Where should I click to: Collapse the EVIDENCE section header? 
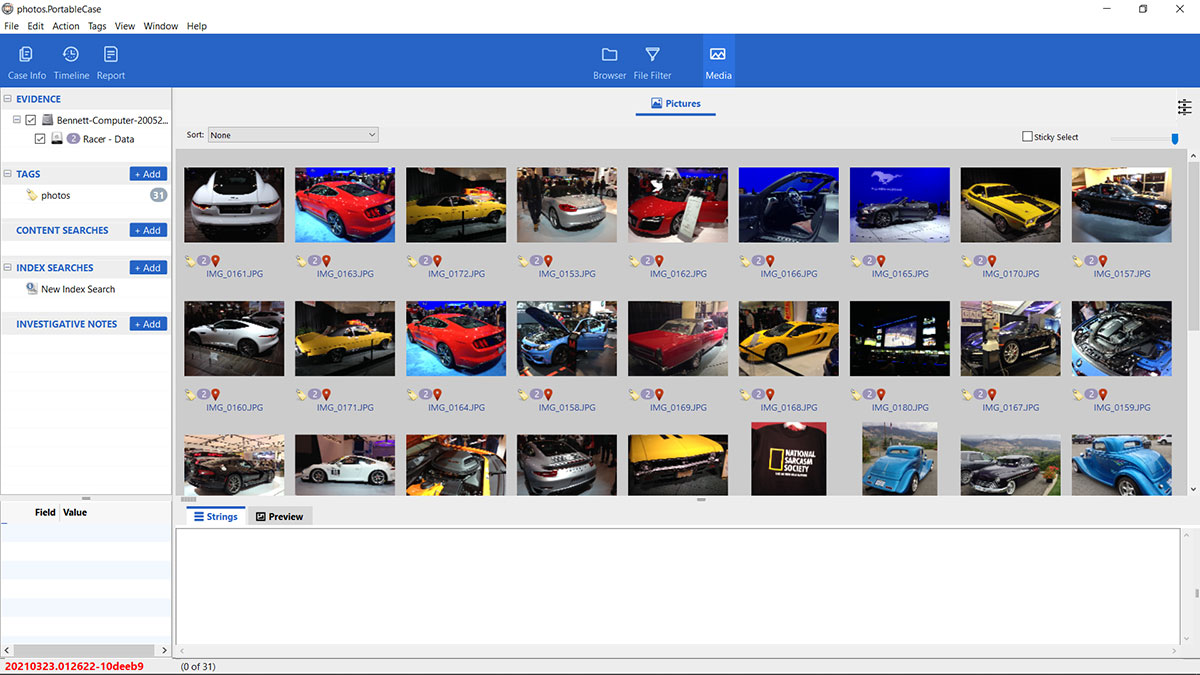(x=7, y=99)
